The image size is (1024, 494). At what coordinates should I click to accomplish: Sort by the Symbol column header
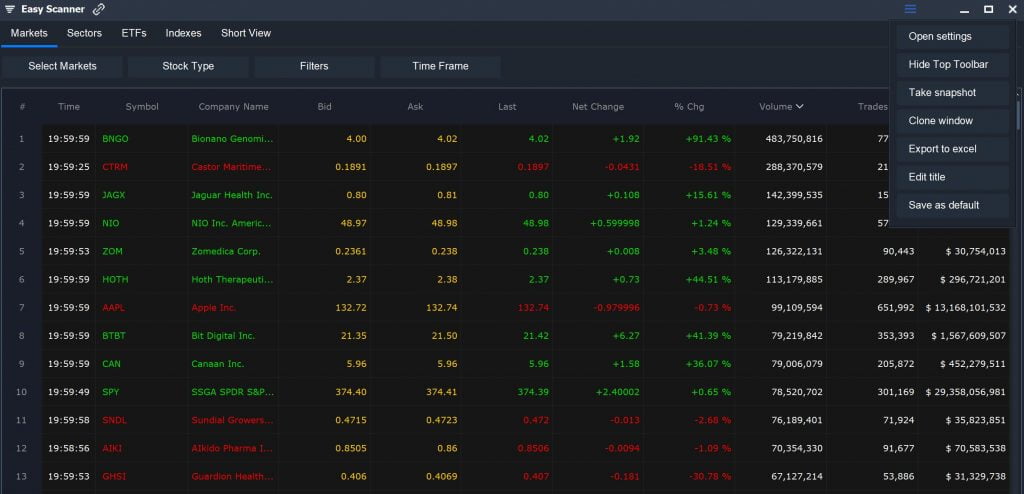click(142, 107)
